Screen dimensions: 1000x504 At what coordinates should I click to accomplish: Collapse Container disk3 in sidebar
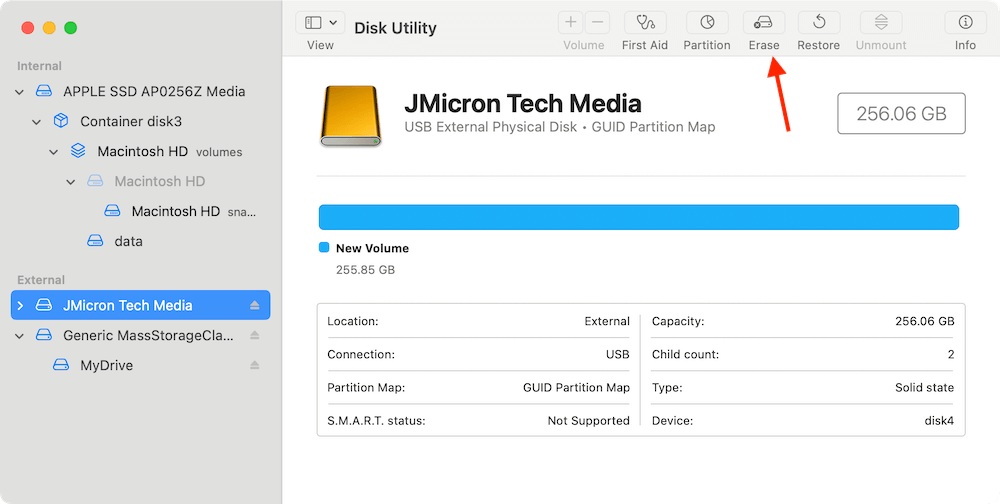[x=37, y=121]
